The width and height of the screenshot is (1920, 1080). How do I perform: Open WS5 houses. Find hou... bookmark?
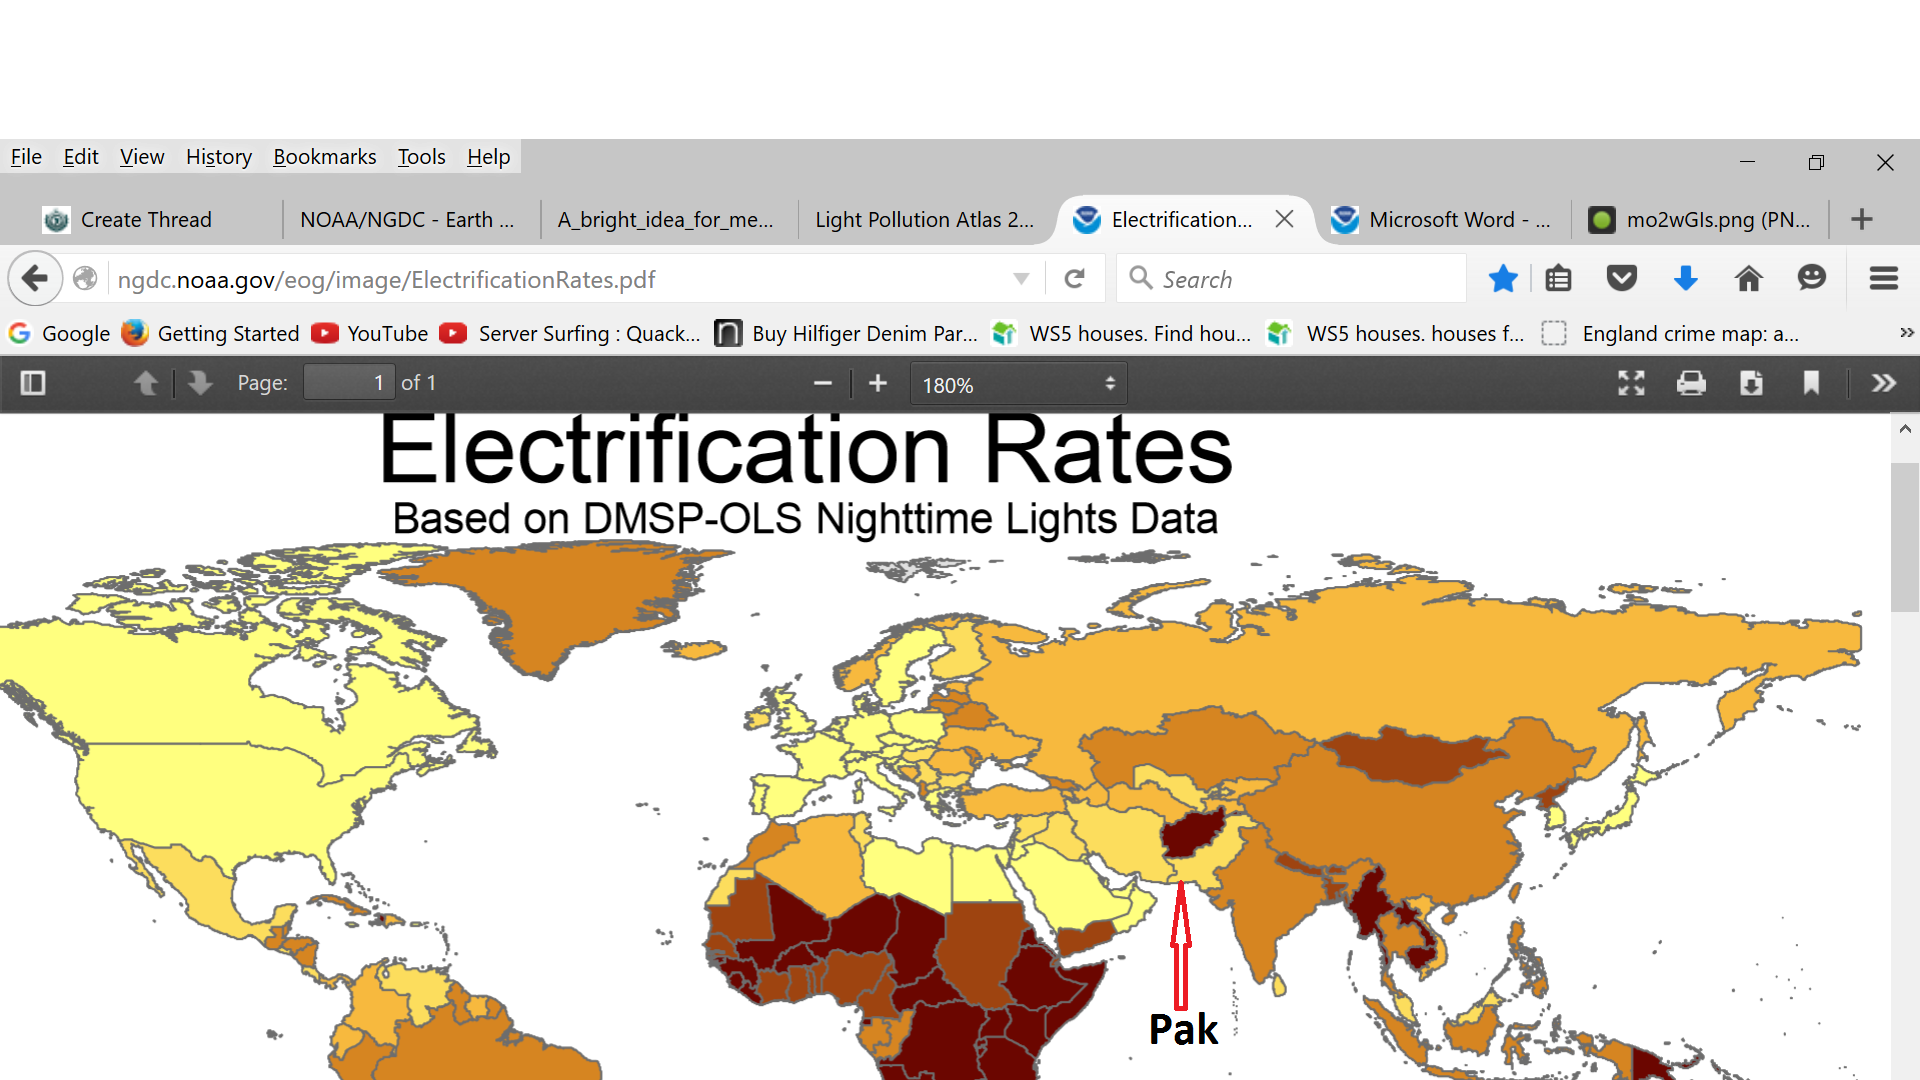tap(1122, 333)
